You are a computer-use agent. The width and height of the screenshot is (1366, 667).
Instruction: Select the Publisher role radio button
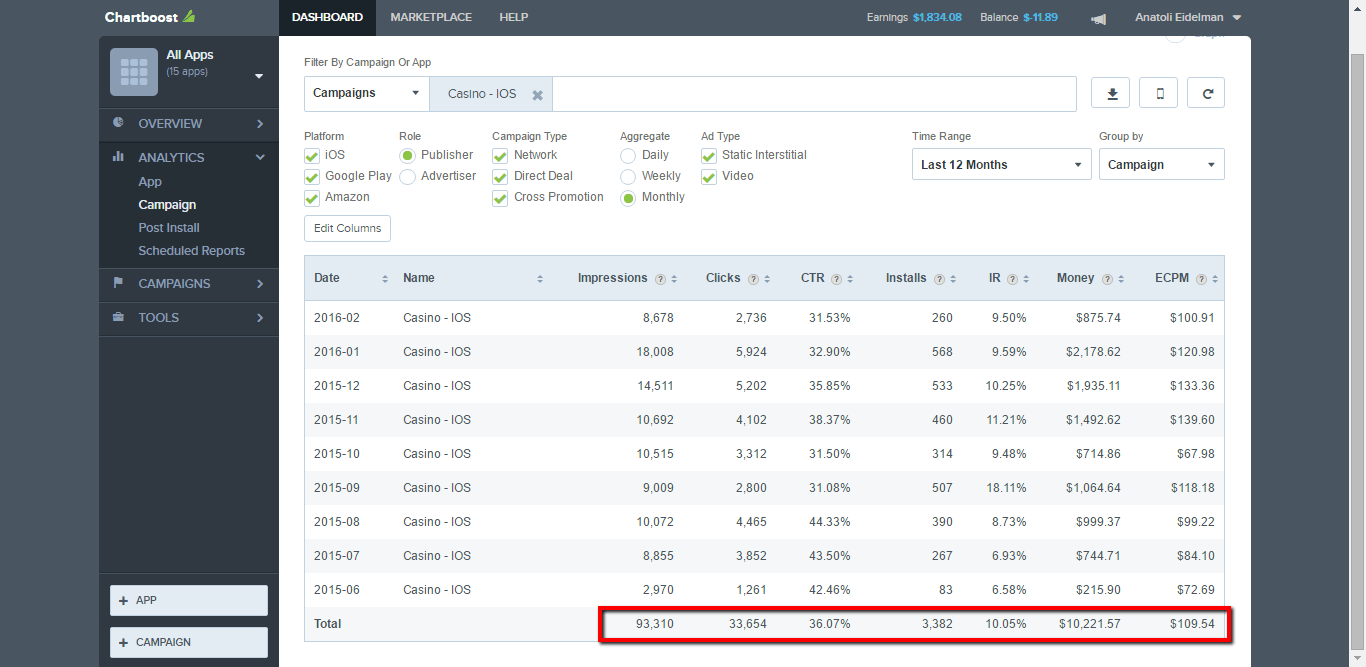(x=407, y=156)
